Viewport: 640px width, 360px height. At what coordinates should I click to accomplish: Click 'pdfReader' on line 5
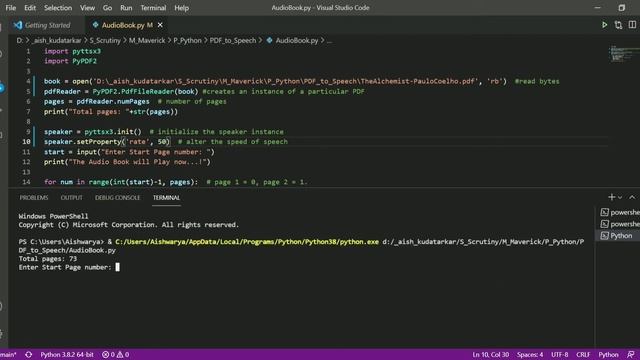pos(62,91)
